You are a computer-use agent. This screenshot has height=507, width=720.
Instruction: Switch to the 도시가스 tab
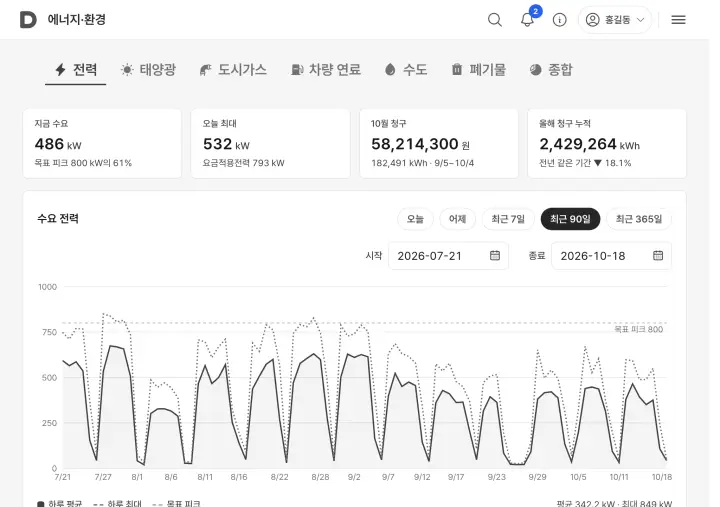point(233,70)
